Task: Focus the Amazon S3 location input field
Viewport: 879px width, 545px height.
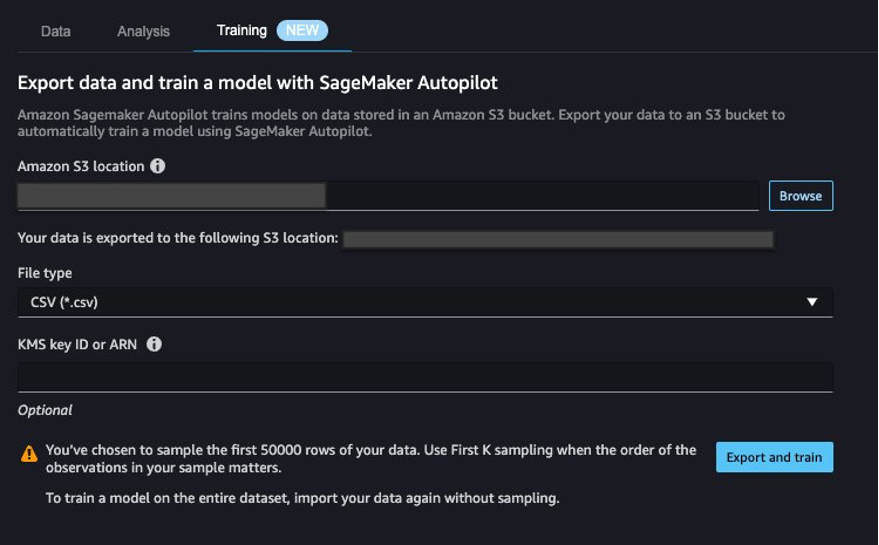Action: pyautogui.click(x=540, y=196)
